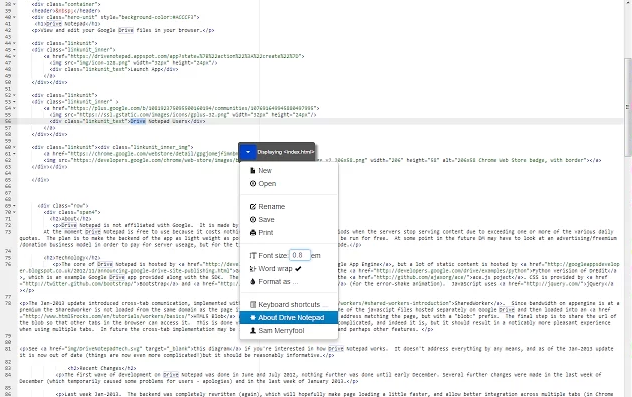Click the Save icon in menu
Screen dimensions: 632x397
253,219
